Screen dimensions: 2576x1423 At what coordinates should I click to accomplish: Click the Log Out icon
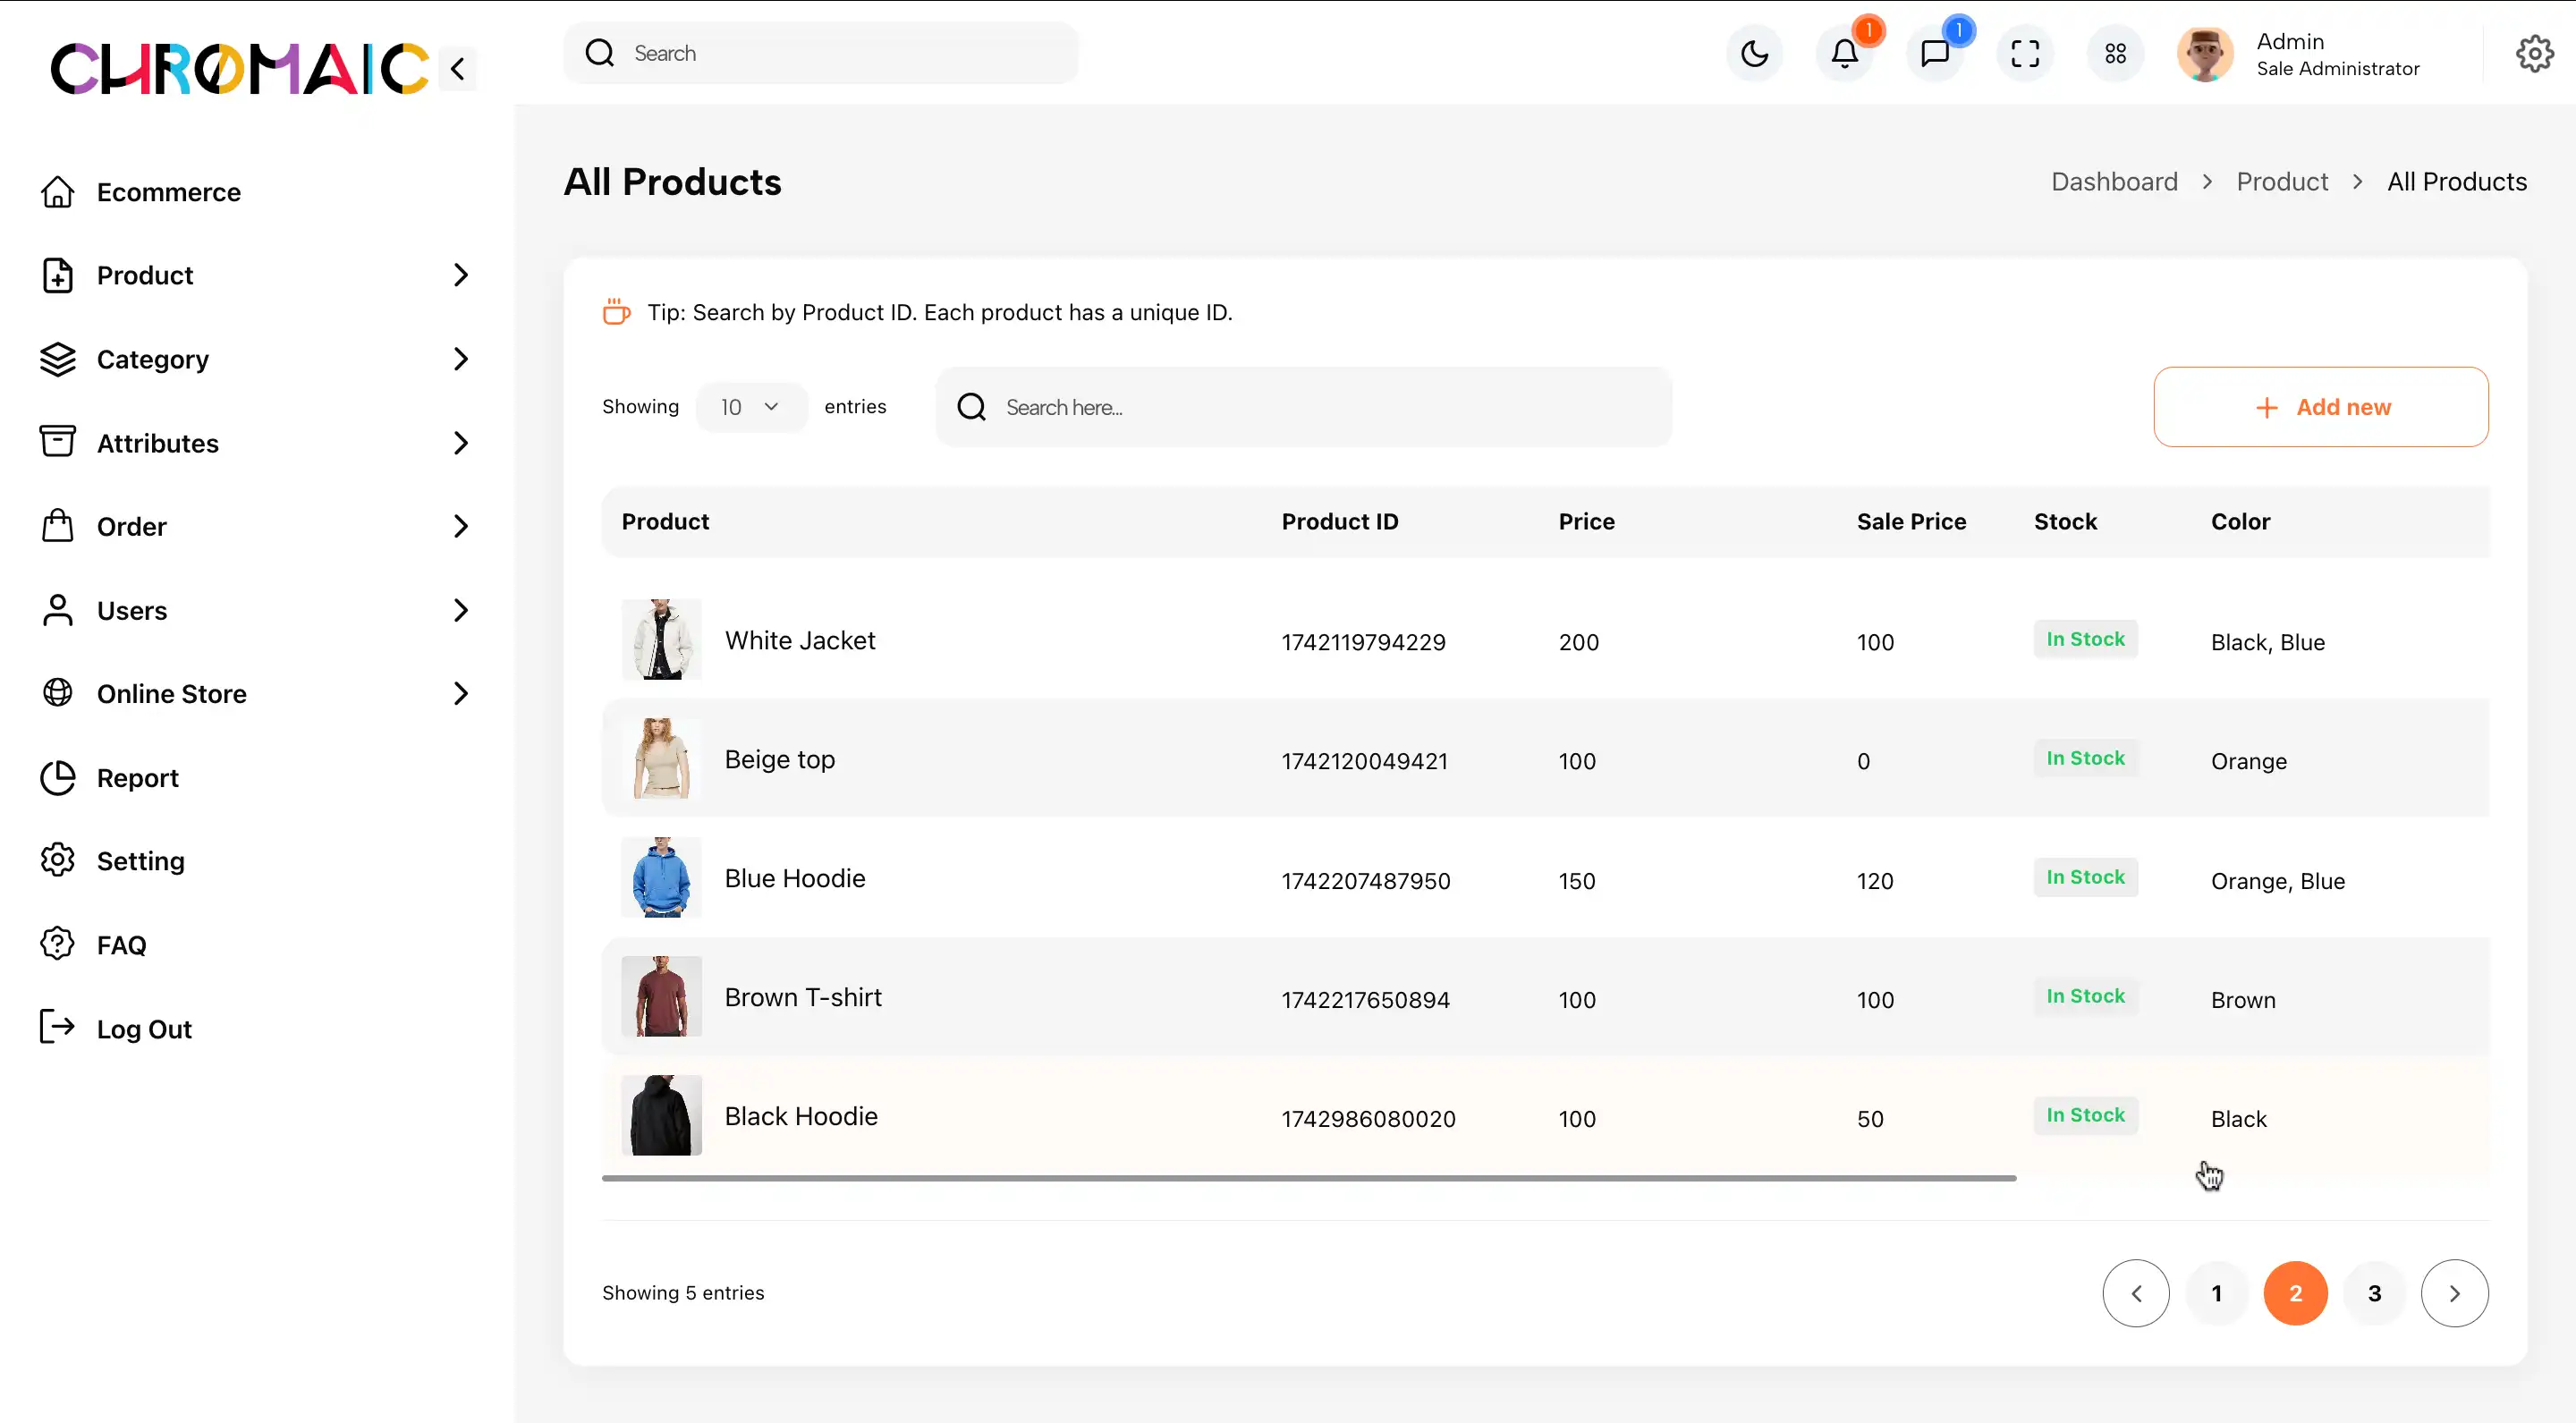(x=58, y=1027)
